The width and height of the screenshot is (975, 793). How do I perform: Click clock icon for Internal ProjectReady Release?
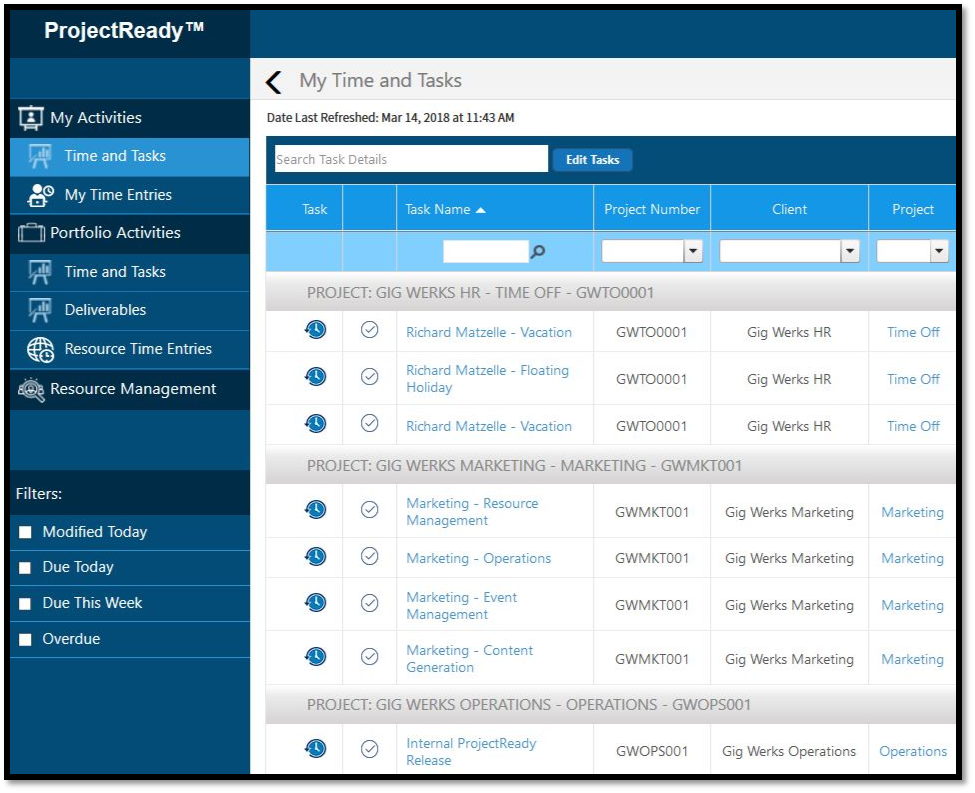pos(315,748)
